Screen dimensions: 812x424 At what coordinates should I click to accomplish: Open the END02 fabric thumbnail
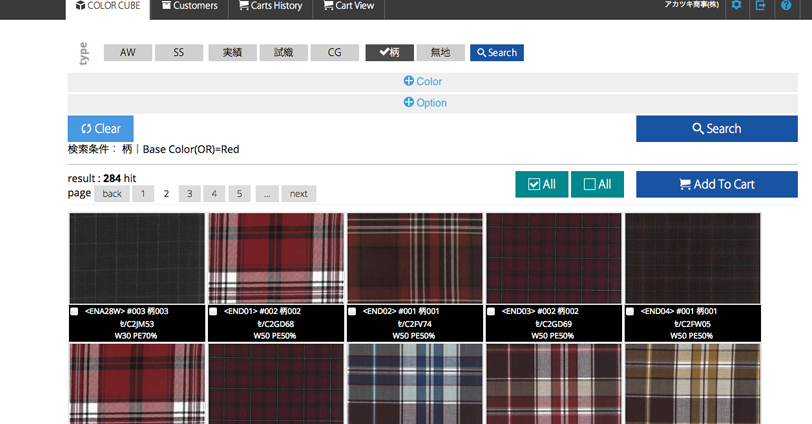(x=415, y=258)
